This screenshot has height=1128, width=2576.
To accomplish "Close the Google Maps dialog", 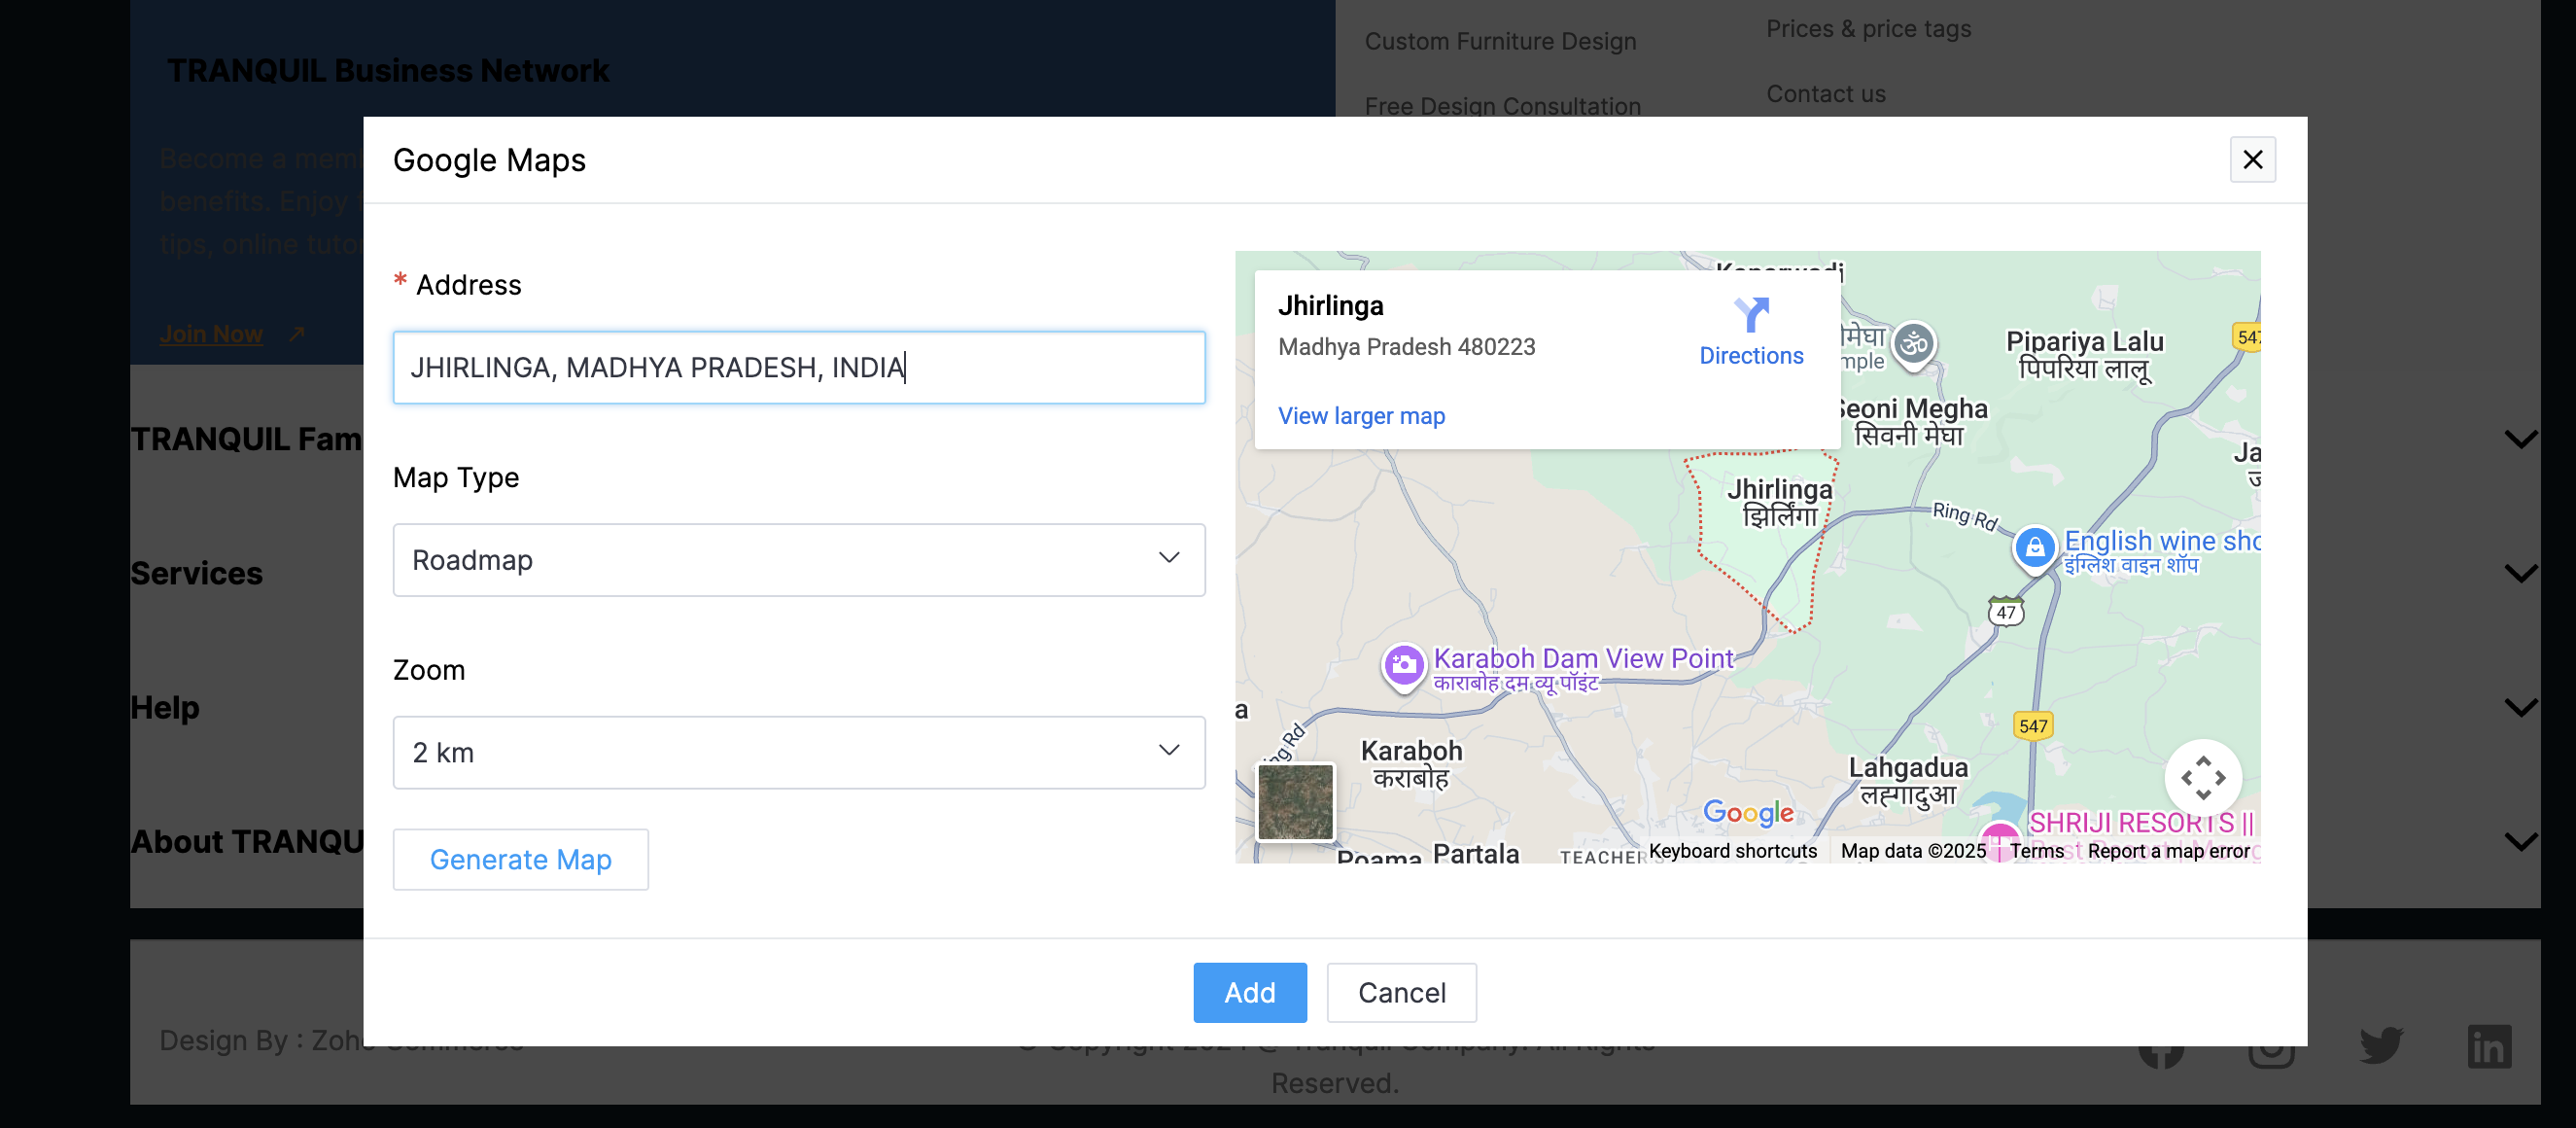I will point(2252,160).
